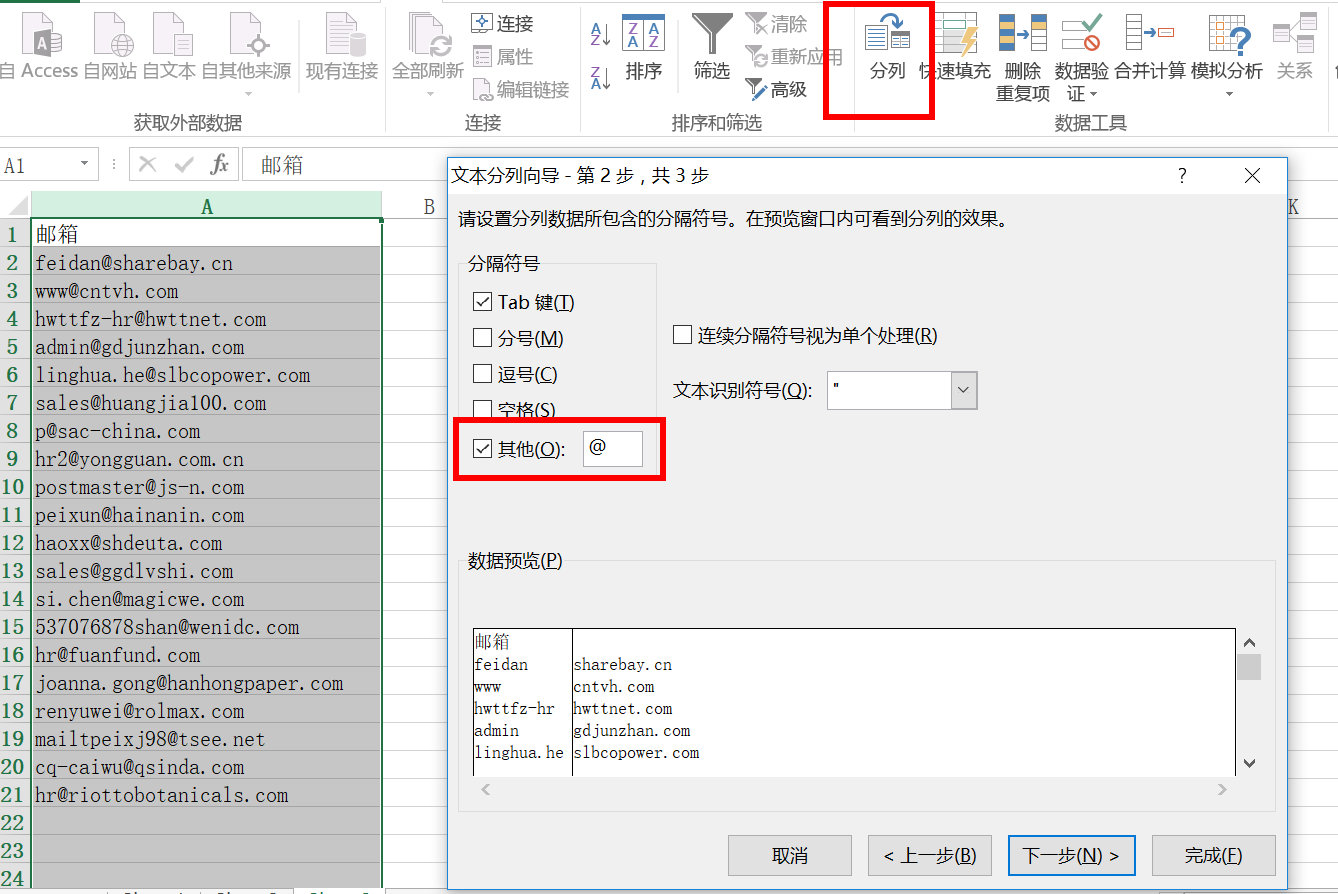The image size is (1338, 894).
Task: Click cell with mailtpeixj98@tsee.net
Action: point(207,739)
